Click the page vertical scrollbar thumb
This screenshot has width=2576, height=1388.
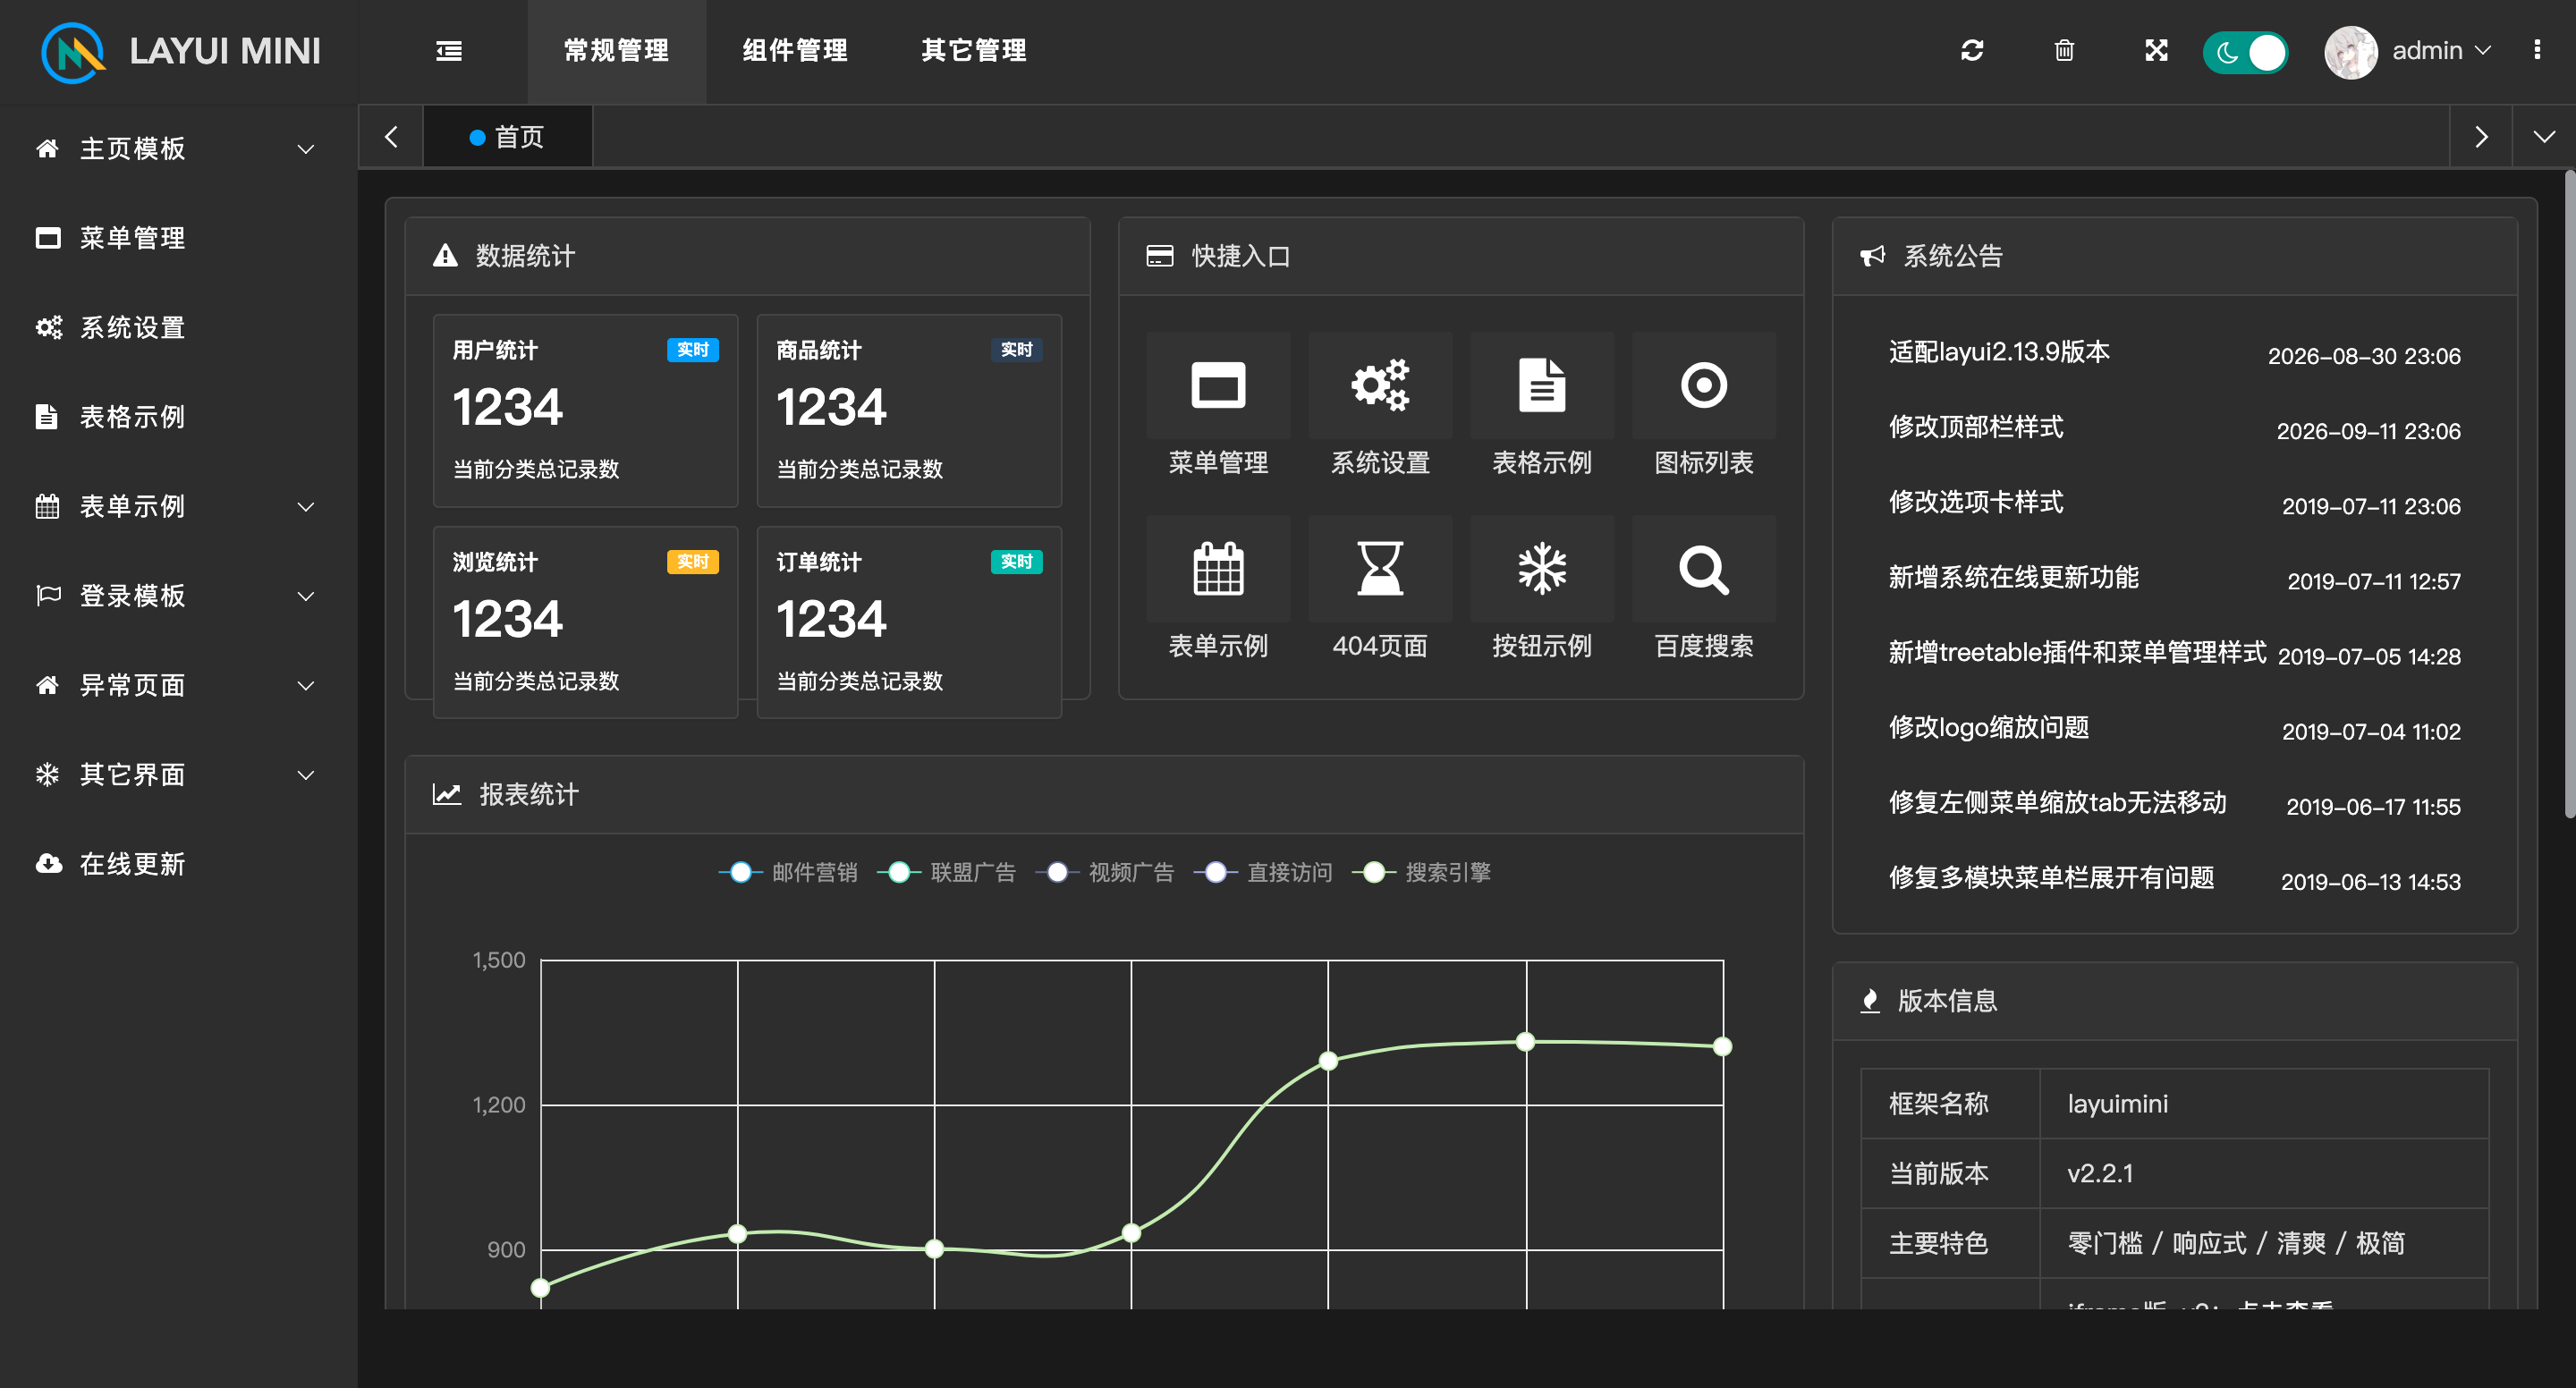click(2569, 495)
